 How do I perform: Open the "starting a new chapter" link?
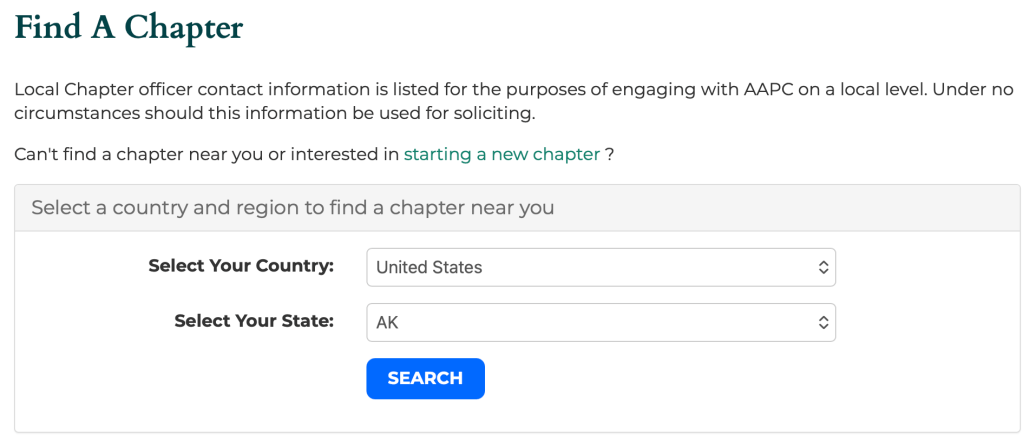(x=501, y=155)
